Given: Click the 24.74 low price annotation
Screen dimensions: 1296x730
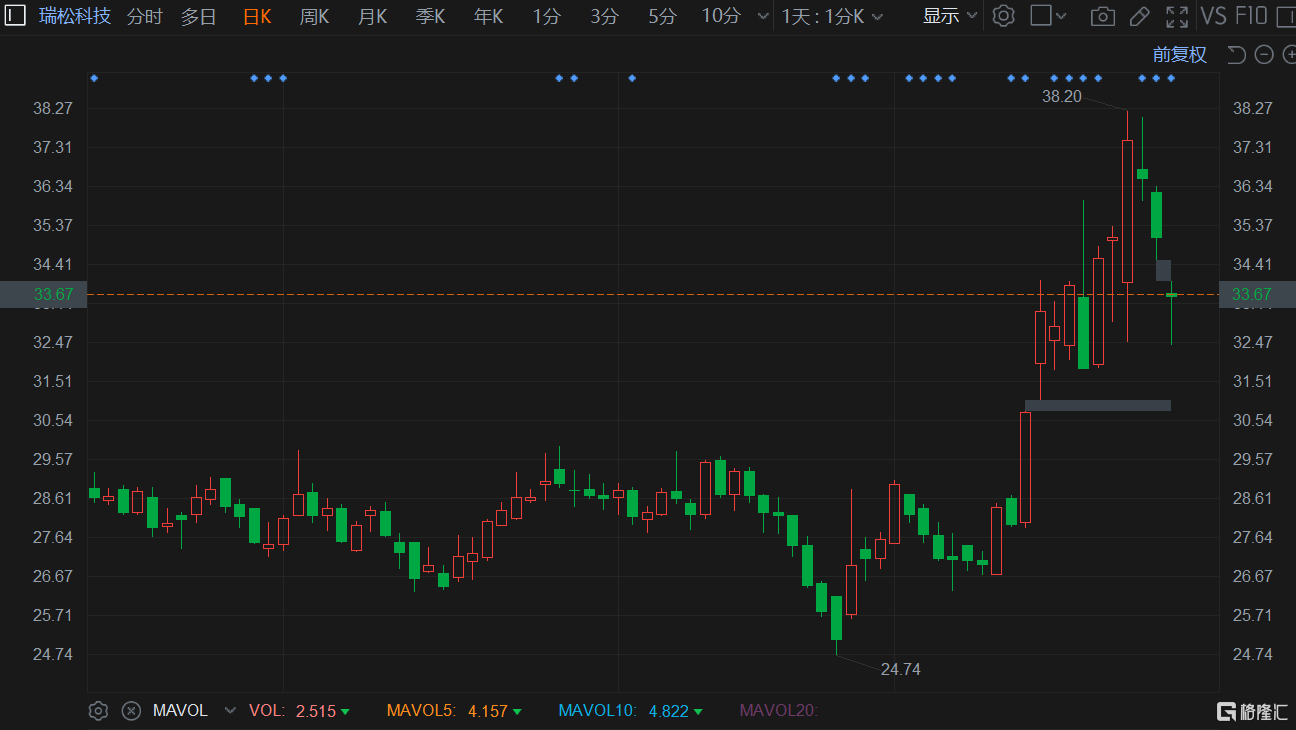Looking at the screenshot, I should [x=901, y=669].
